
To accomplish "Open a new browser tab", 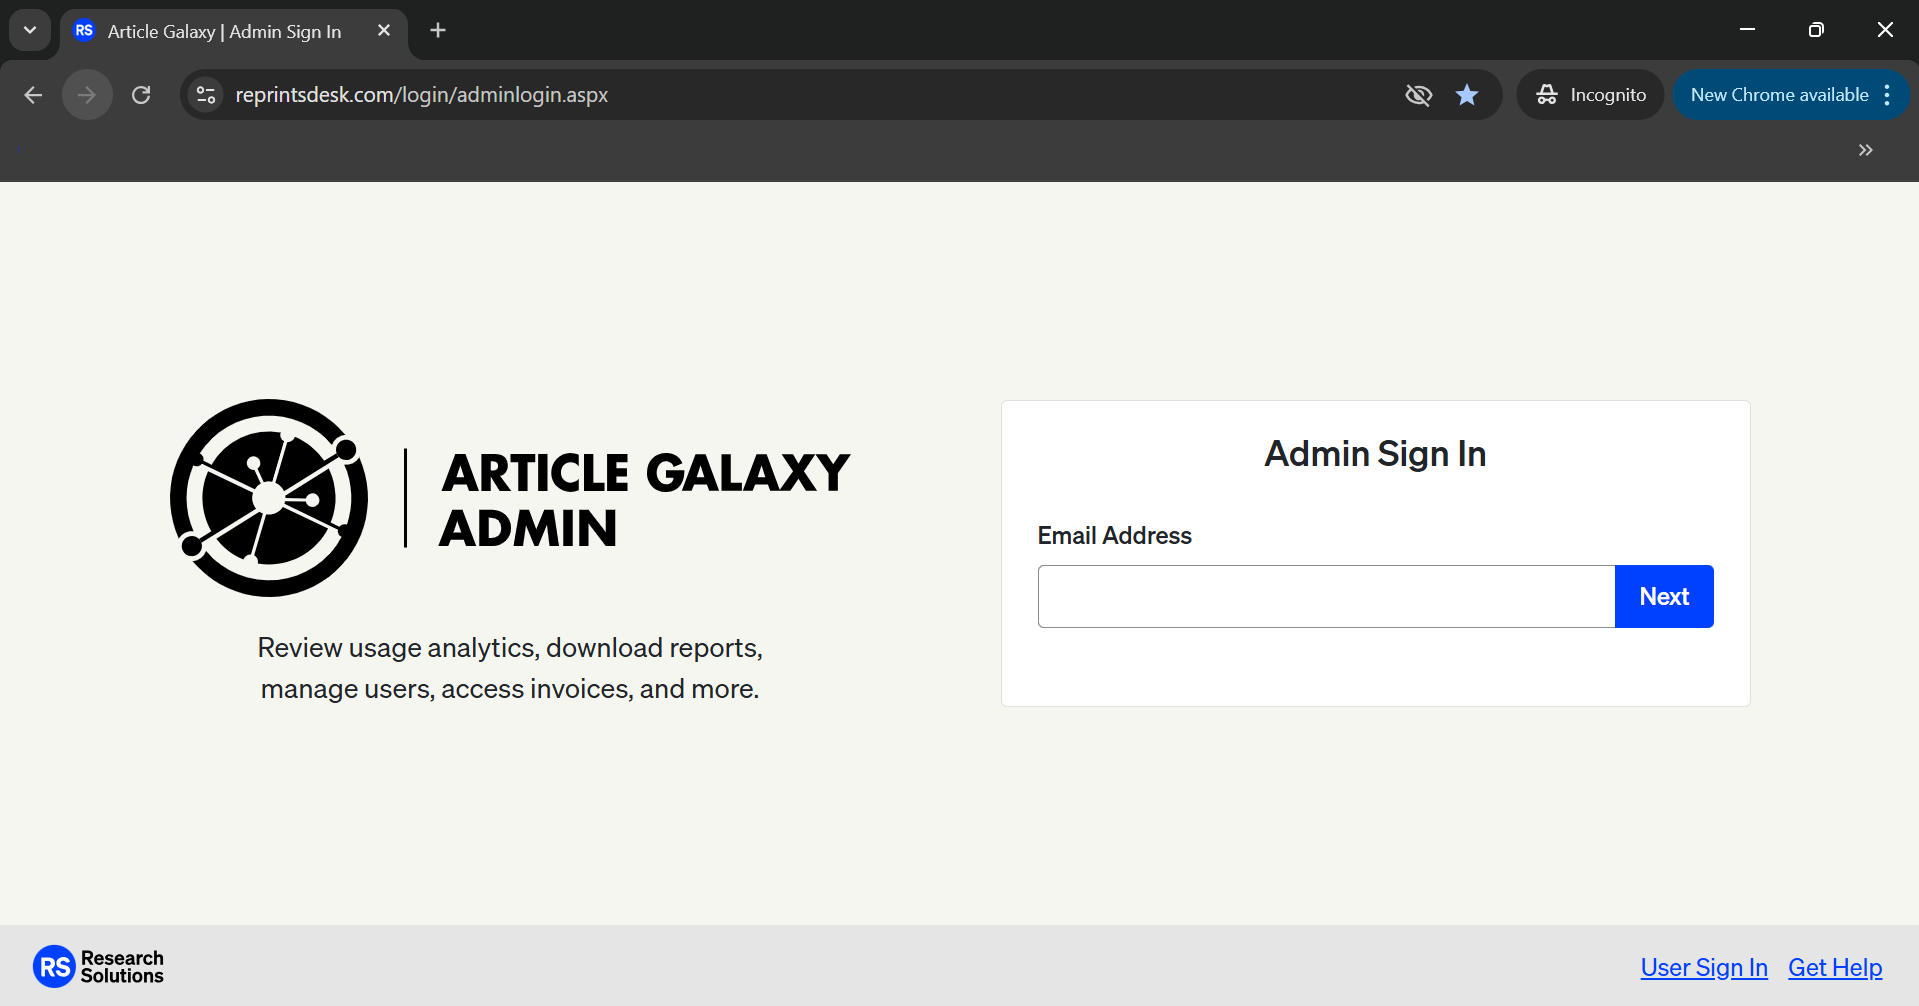I will (x=437, y=30).
